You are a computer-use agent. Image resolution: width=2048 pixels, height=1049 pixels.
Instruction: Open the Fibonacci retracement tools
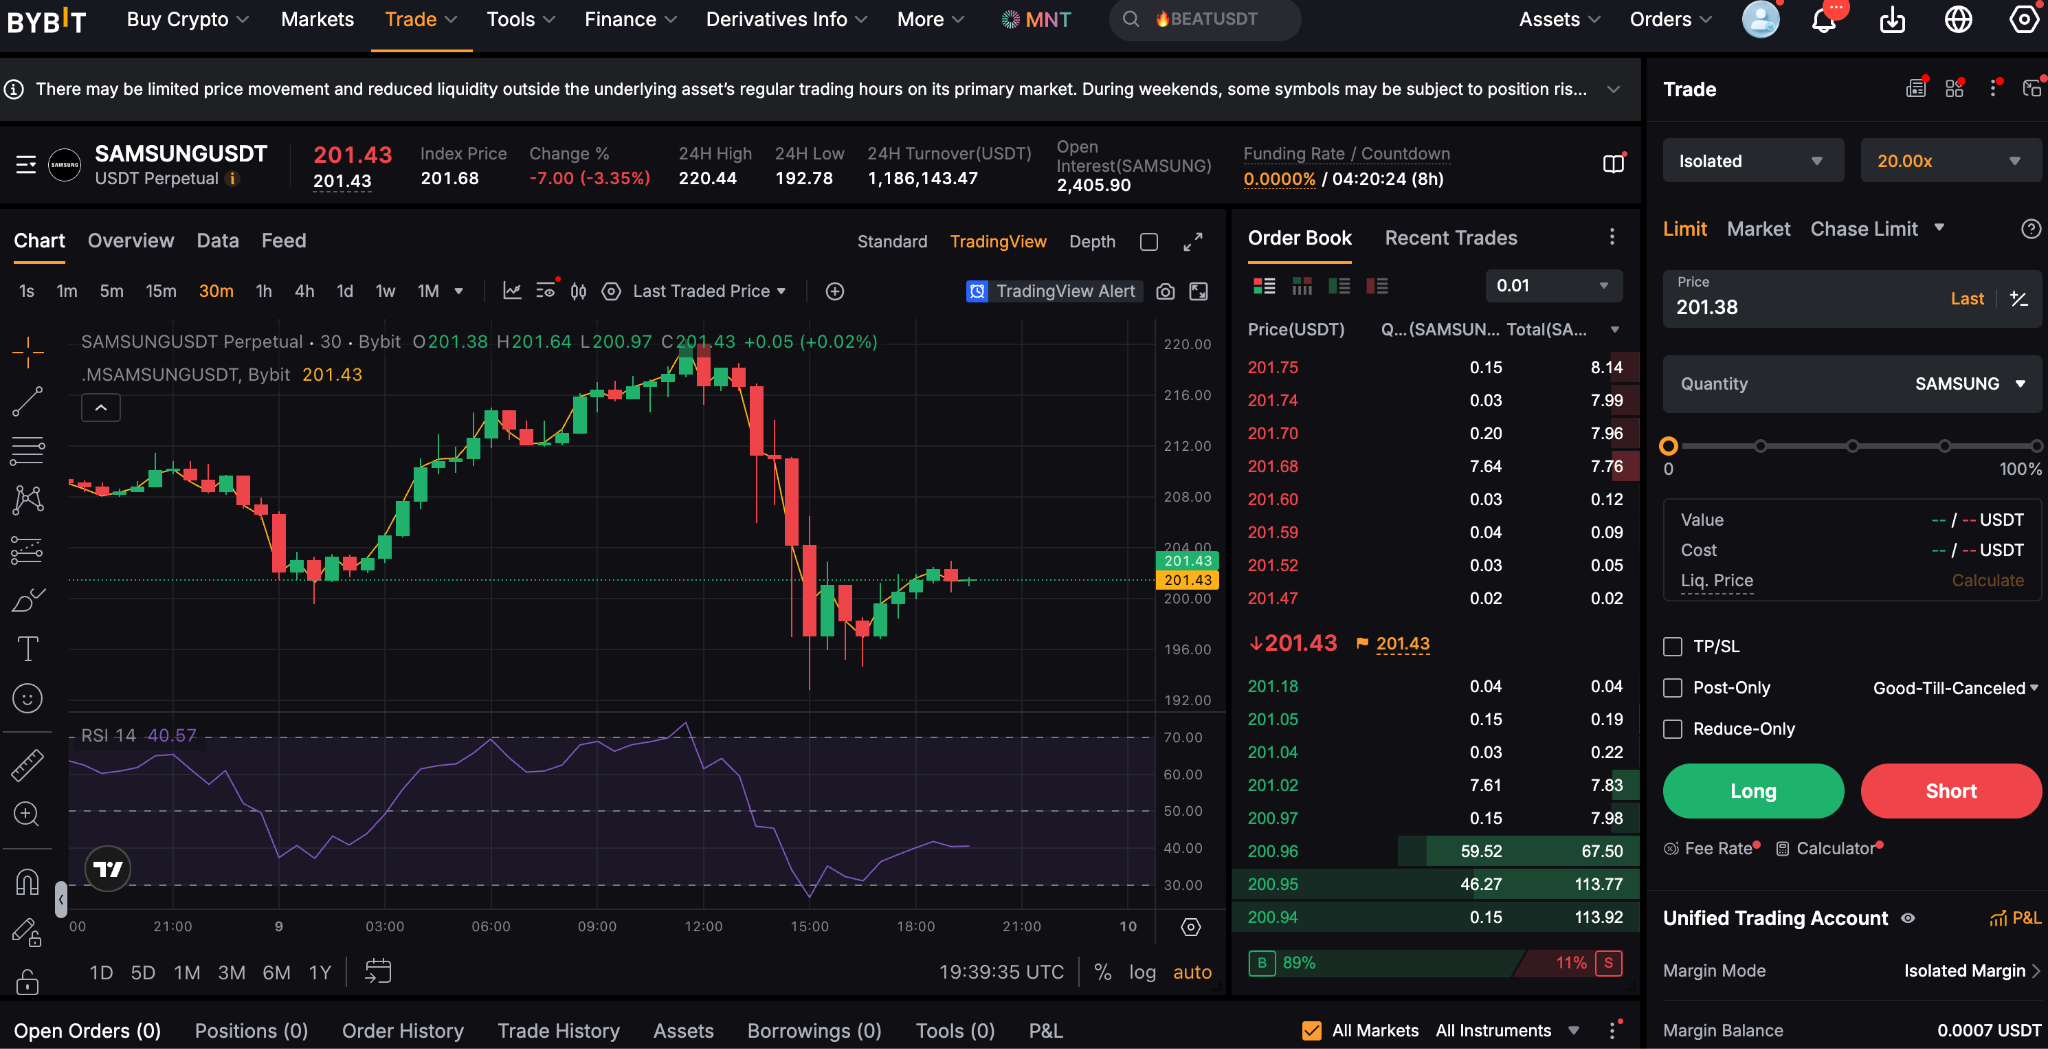28,451
